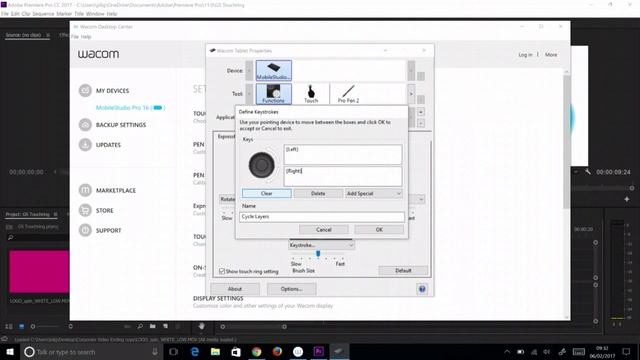This screenshot has width=640, height=360.
Task: Open the My Devices section
Action: tap(104, 90)
